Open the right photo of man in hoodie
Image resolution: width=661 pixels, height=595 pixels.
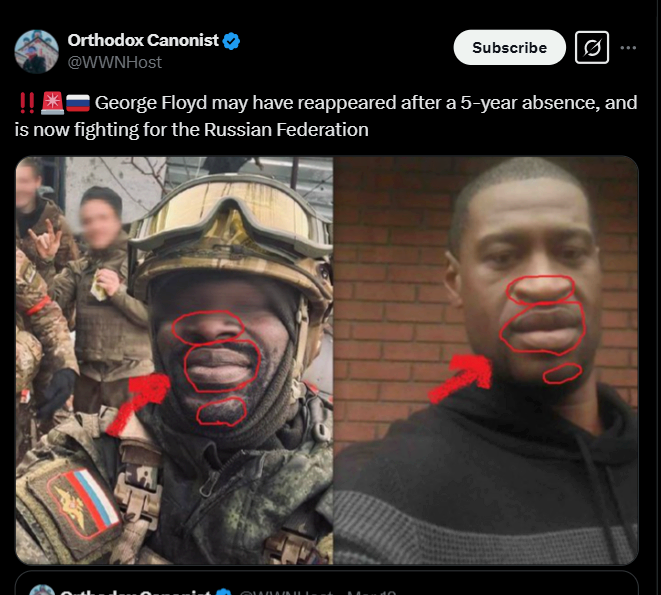click(x=486, y=361)
